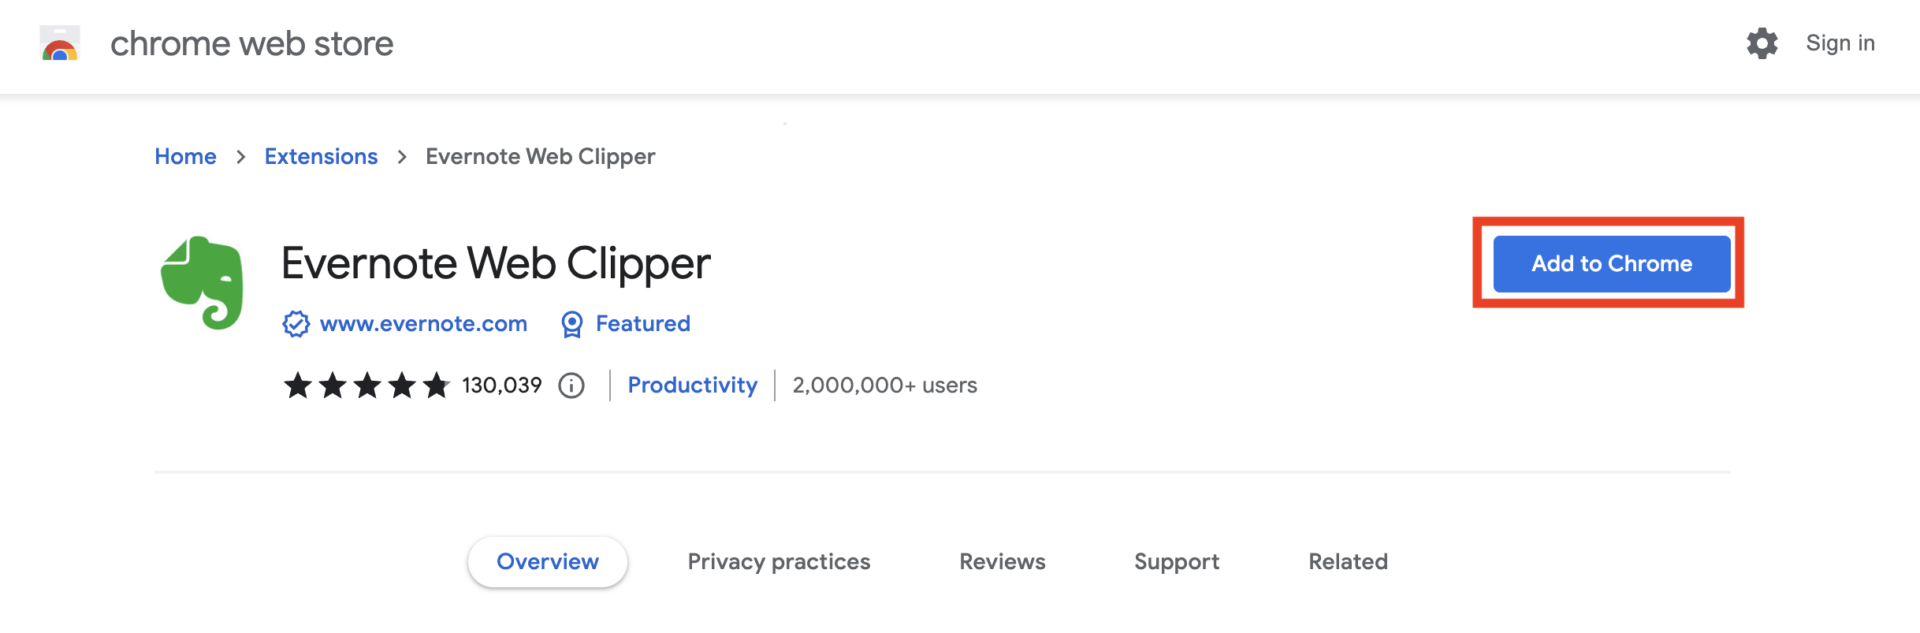The image size is (1920, 633).
Task: Click the verified publisher badge icon
Action: coord(296,324)
